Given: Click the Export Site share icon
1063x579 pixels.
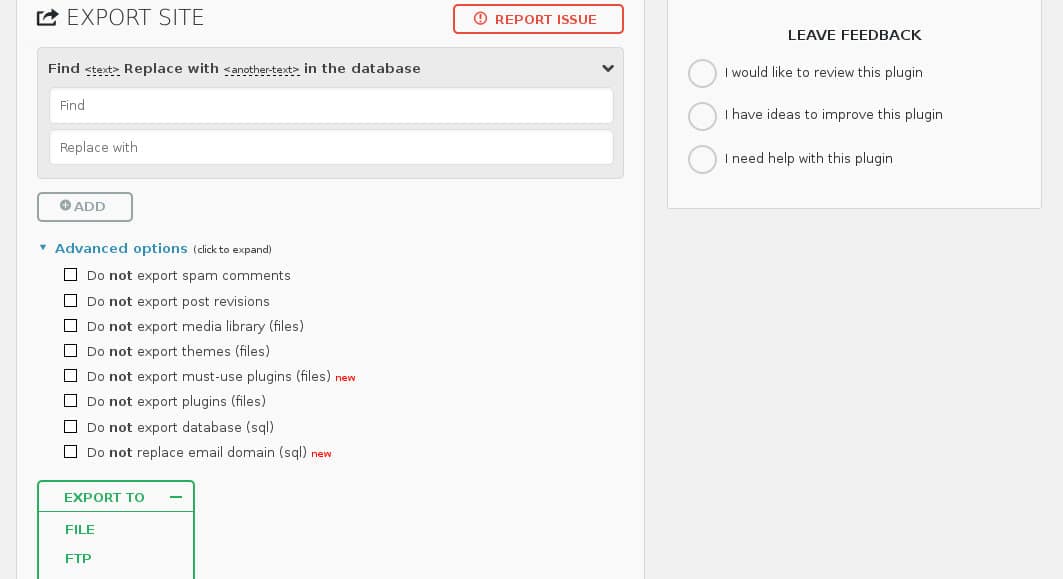Looking at the screenshot, I should 47,18.
